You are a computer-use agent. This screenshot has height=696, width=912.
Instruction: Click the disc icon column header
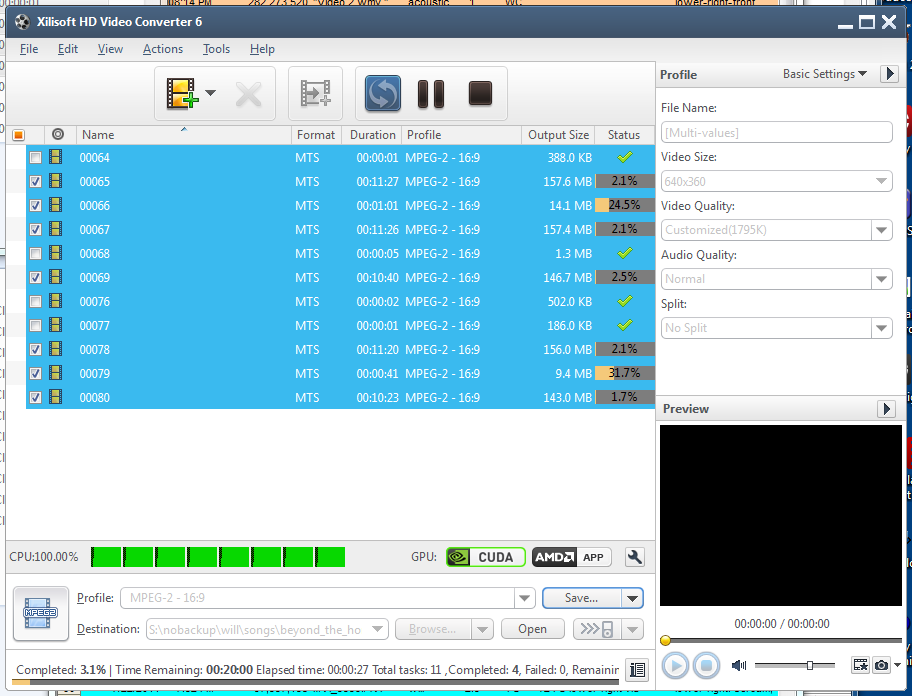tap(58, 134)
